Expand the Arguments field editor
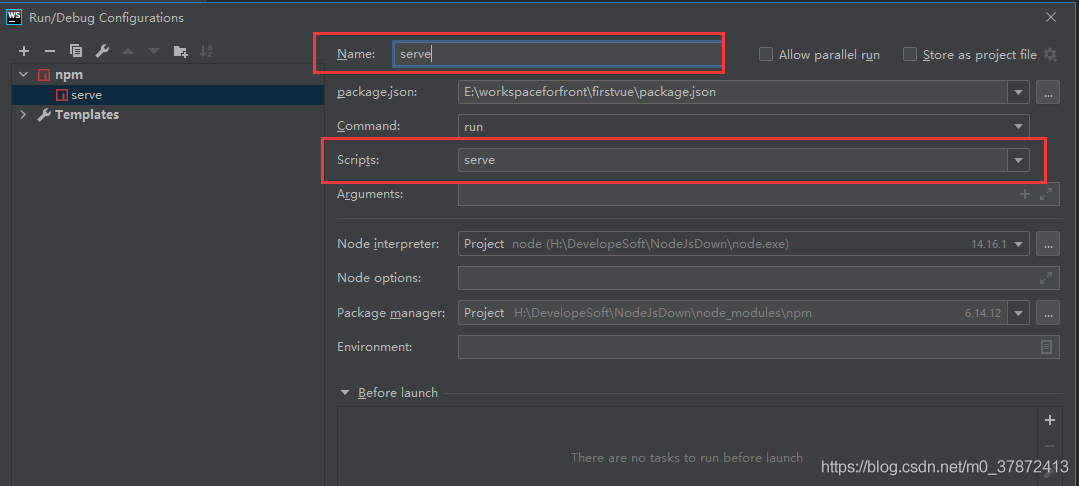 click(x=1046, y=194)
